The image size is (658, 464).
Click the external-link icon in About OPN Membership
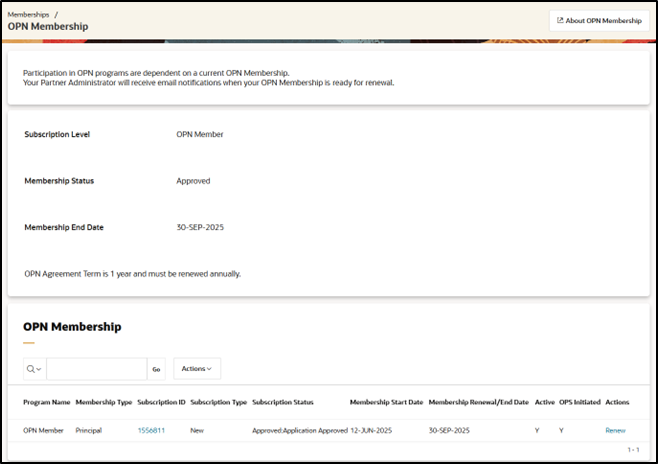[x=560, y=20]
